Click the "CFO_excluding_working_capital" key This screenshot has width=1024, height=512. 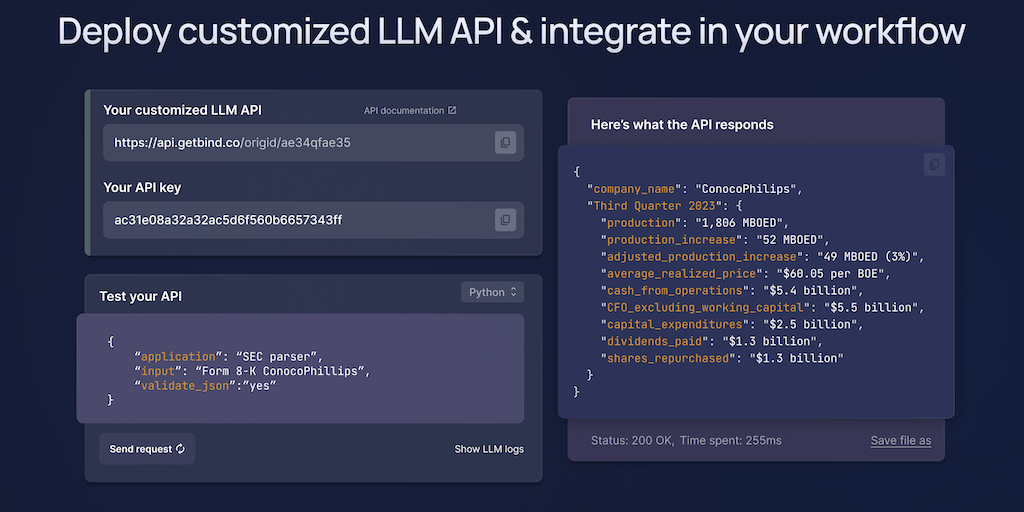pyautogui.click(x=706, y=307)
